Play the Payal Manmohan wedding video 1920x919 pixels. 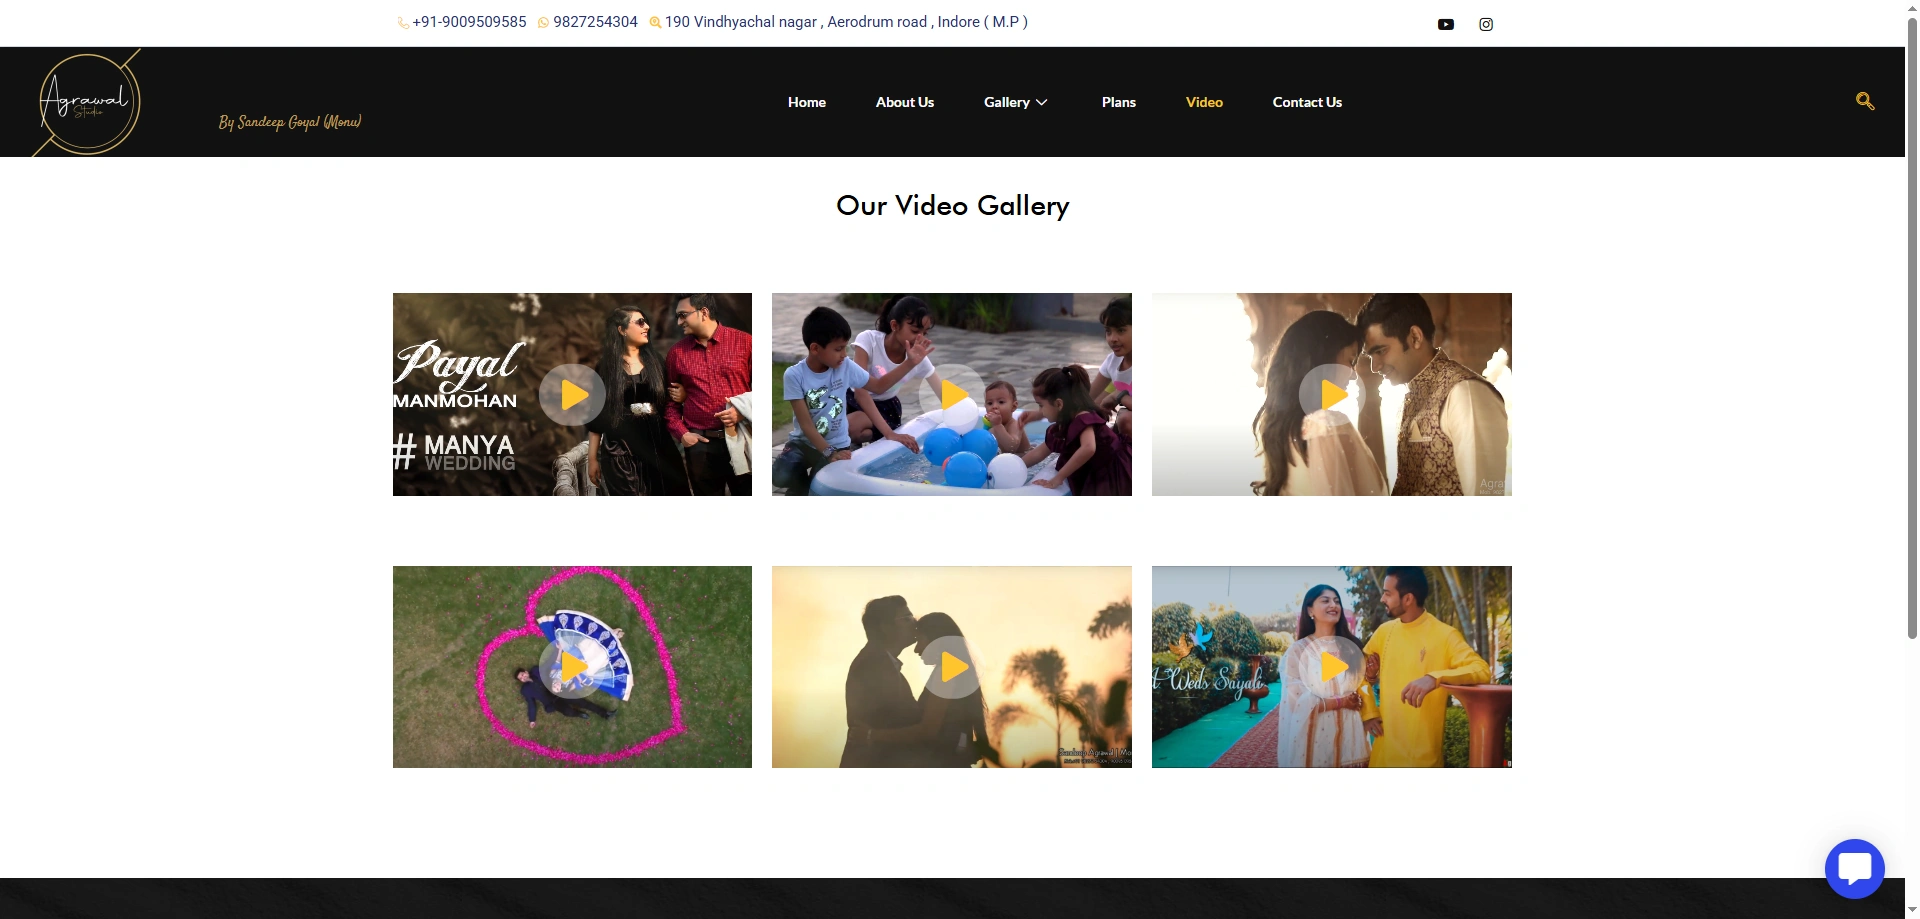[x=572, y=395]
